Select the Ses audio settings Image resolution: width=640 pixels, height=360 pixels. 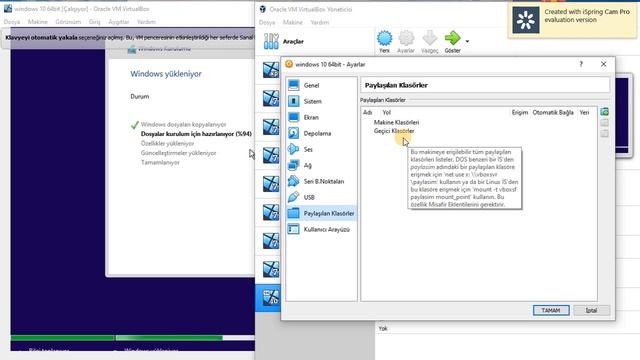tap(321, 149)
